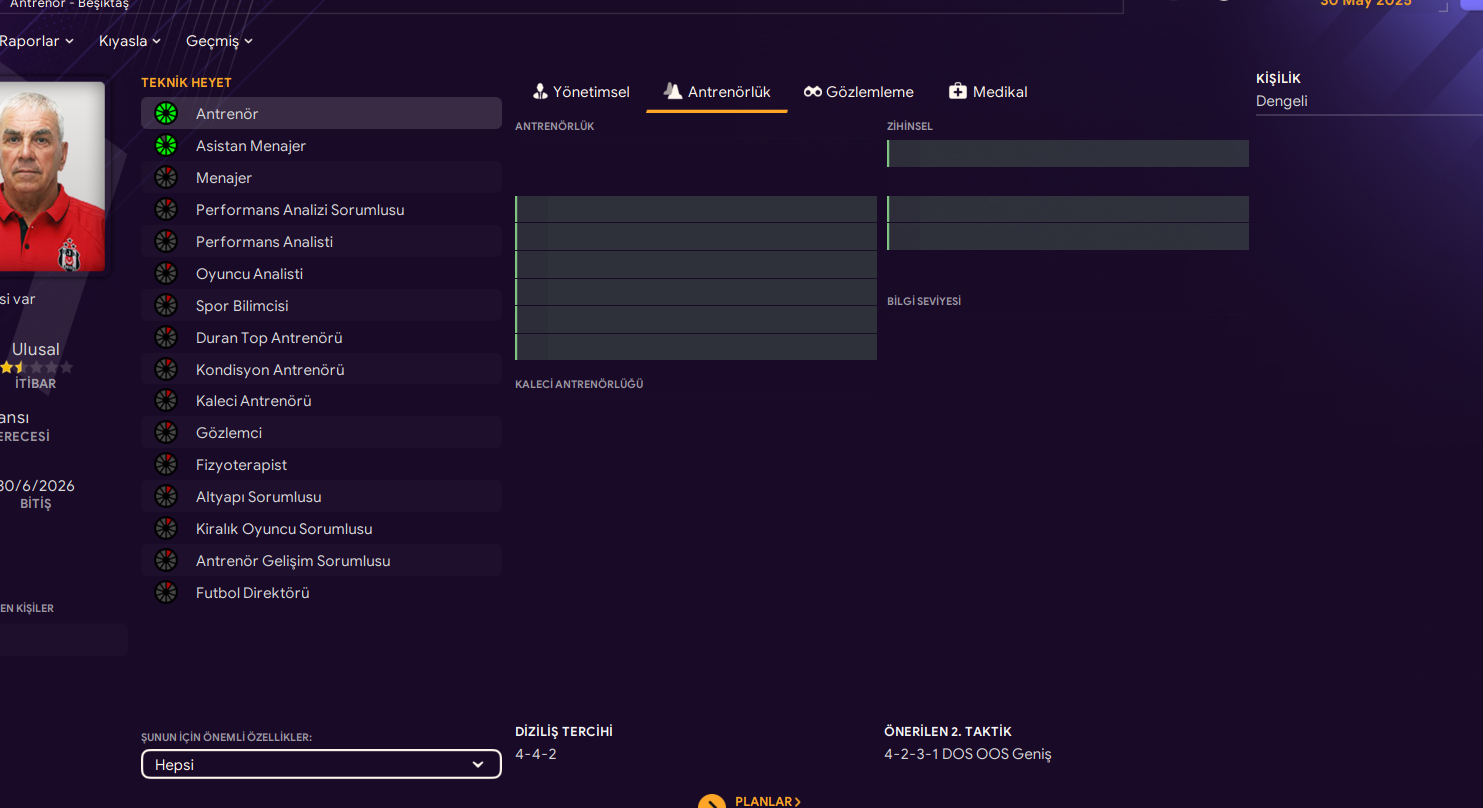The width and height of the screenshot is (1483, 808).
Task: Click the Medikal first-aid kit icon
Action: [957, 92]
